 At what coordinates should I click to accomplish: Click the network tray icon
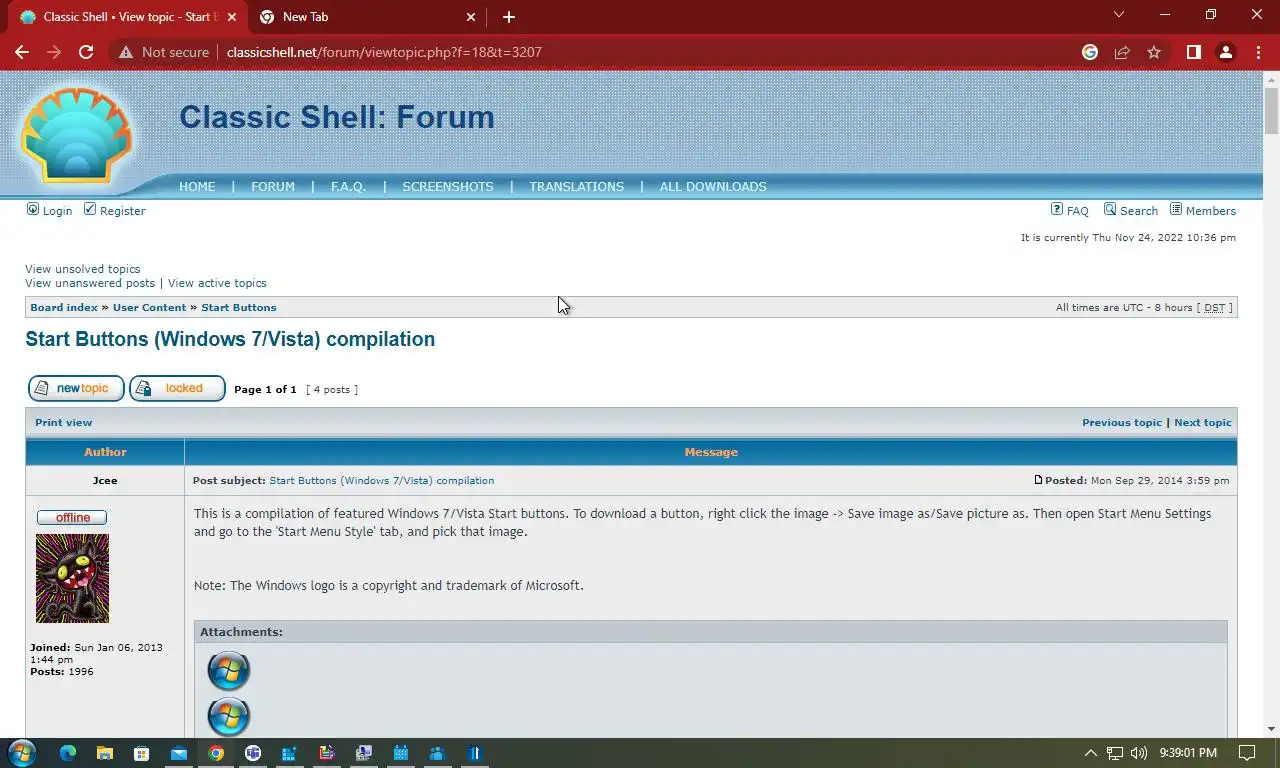1115,753
